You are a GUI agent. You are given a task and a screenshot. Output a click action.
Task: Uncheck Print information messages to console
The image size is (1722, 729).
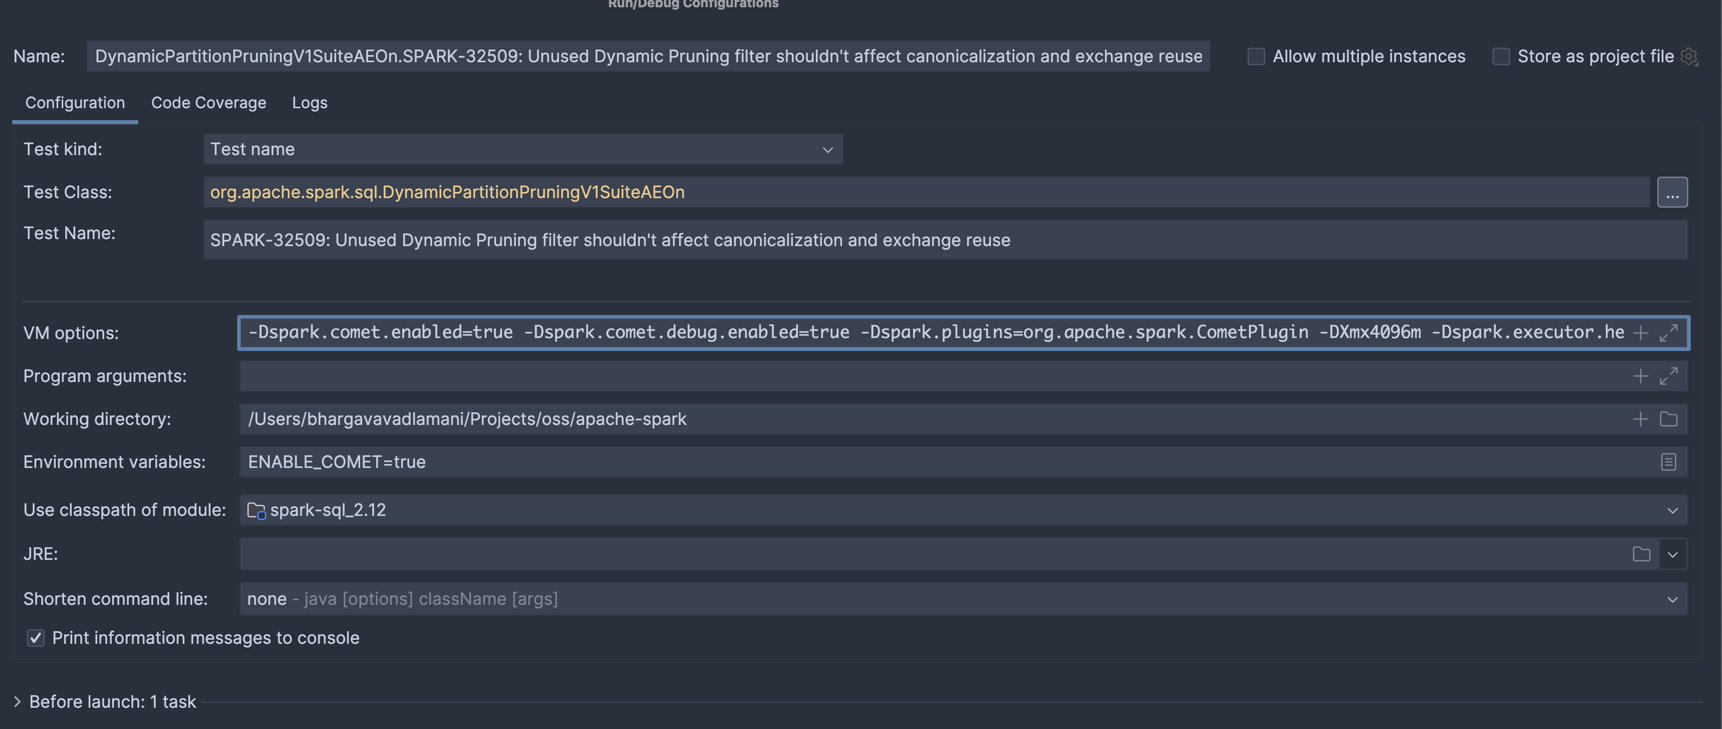(x=36, y=638)
